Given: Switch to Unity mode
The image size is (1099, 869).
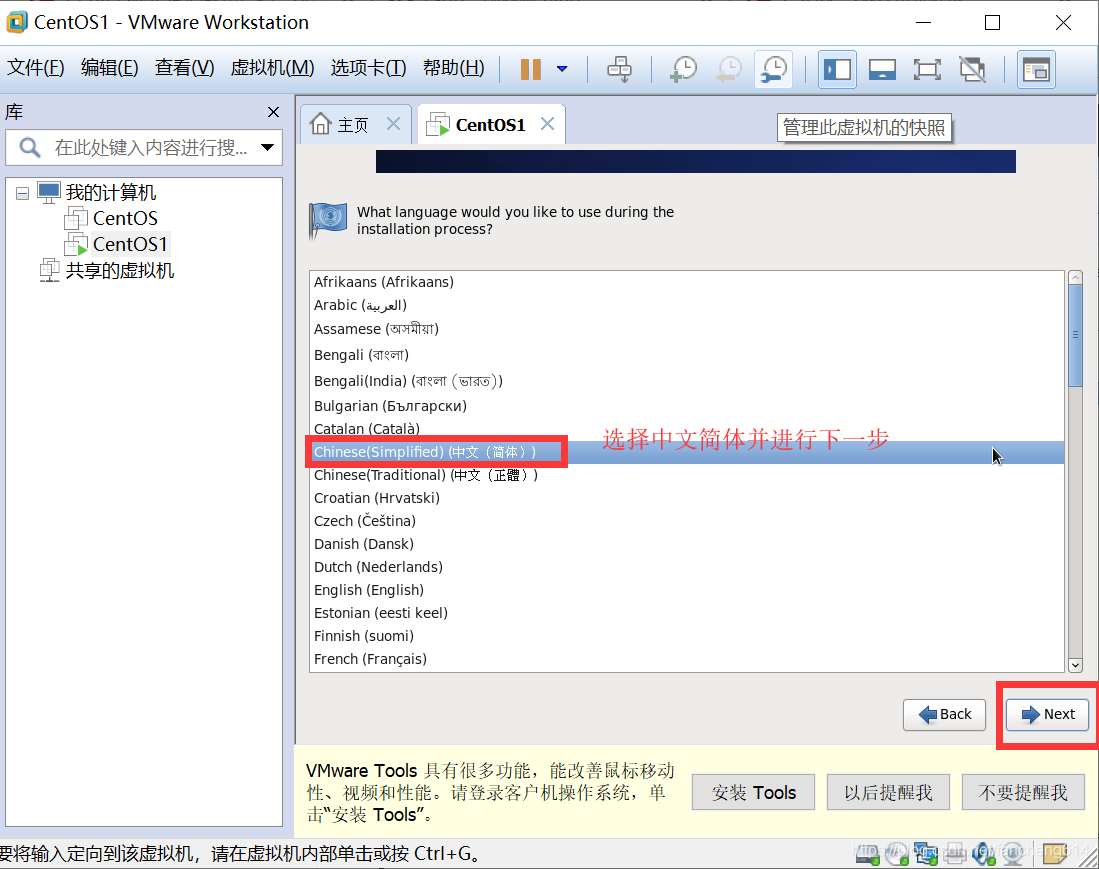Looking at the screenshot, I should click(x=972, y=69).
